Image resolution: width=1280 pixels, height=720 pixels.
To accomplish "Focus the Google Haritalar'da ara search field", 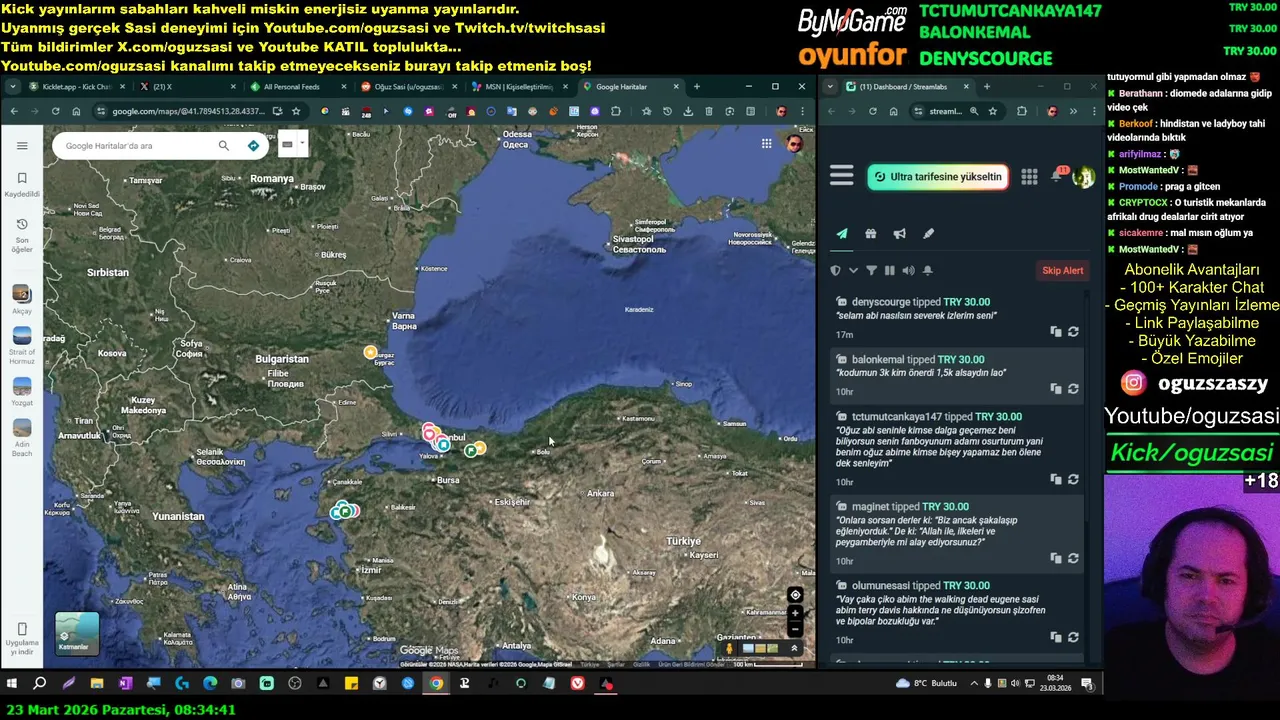I will [138, 146].
